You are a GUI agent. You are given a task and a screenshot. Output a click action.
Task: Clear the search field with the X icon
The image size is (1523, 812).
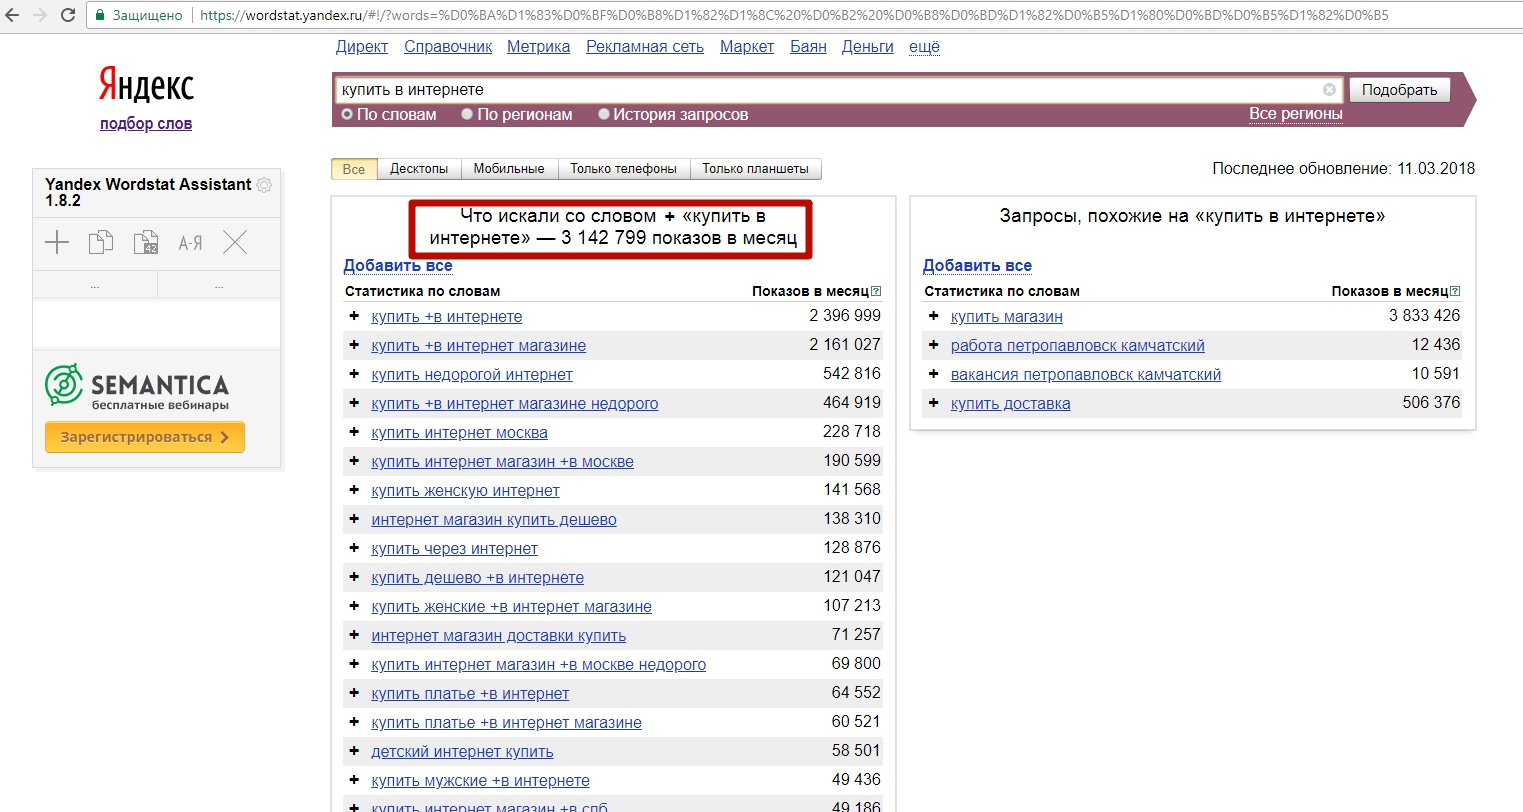tap(1329, 90)
